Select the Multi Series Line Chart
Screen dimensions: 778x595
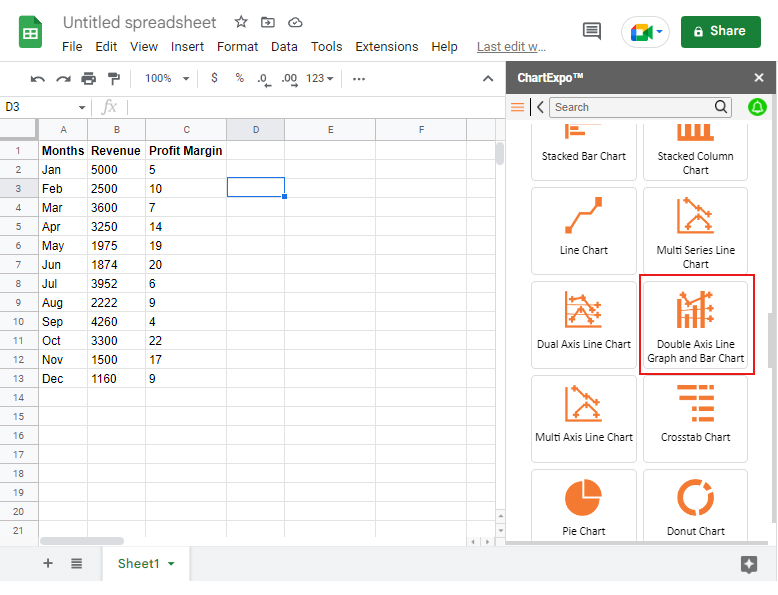click(x=695, y=231)
